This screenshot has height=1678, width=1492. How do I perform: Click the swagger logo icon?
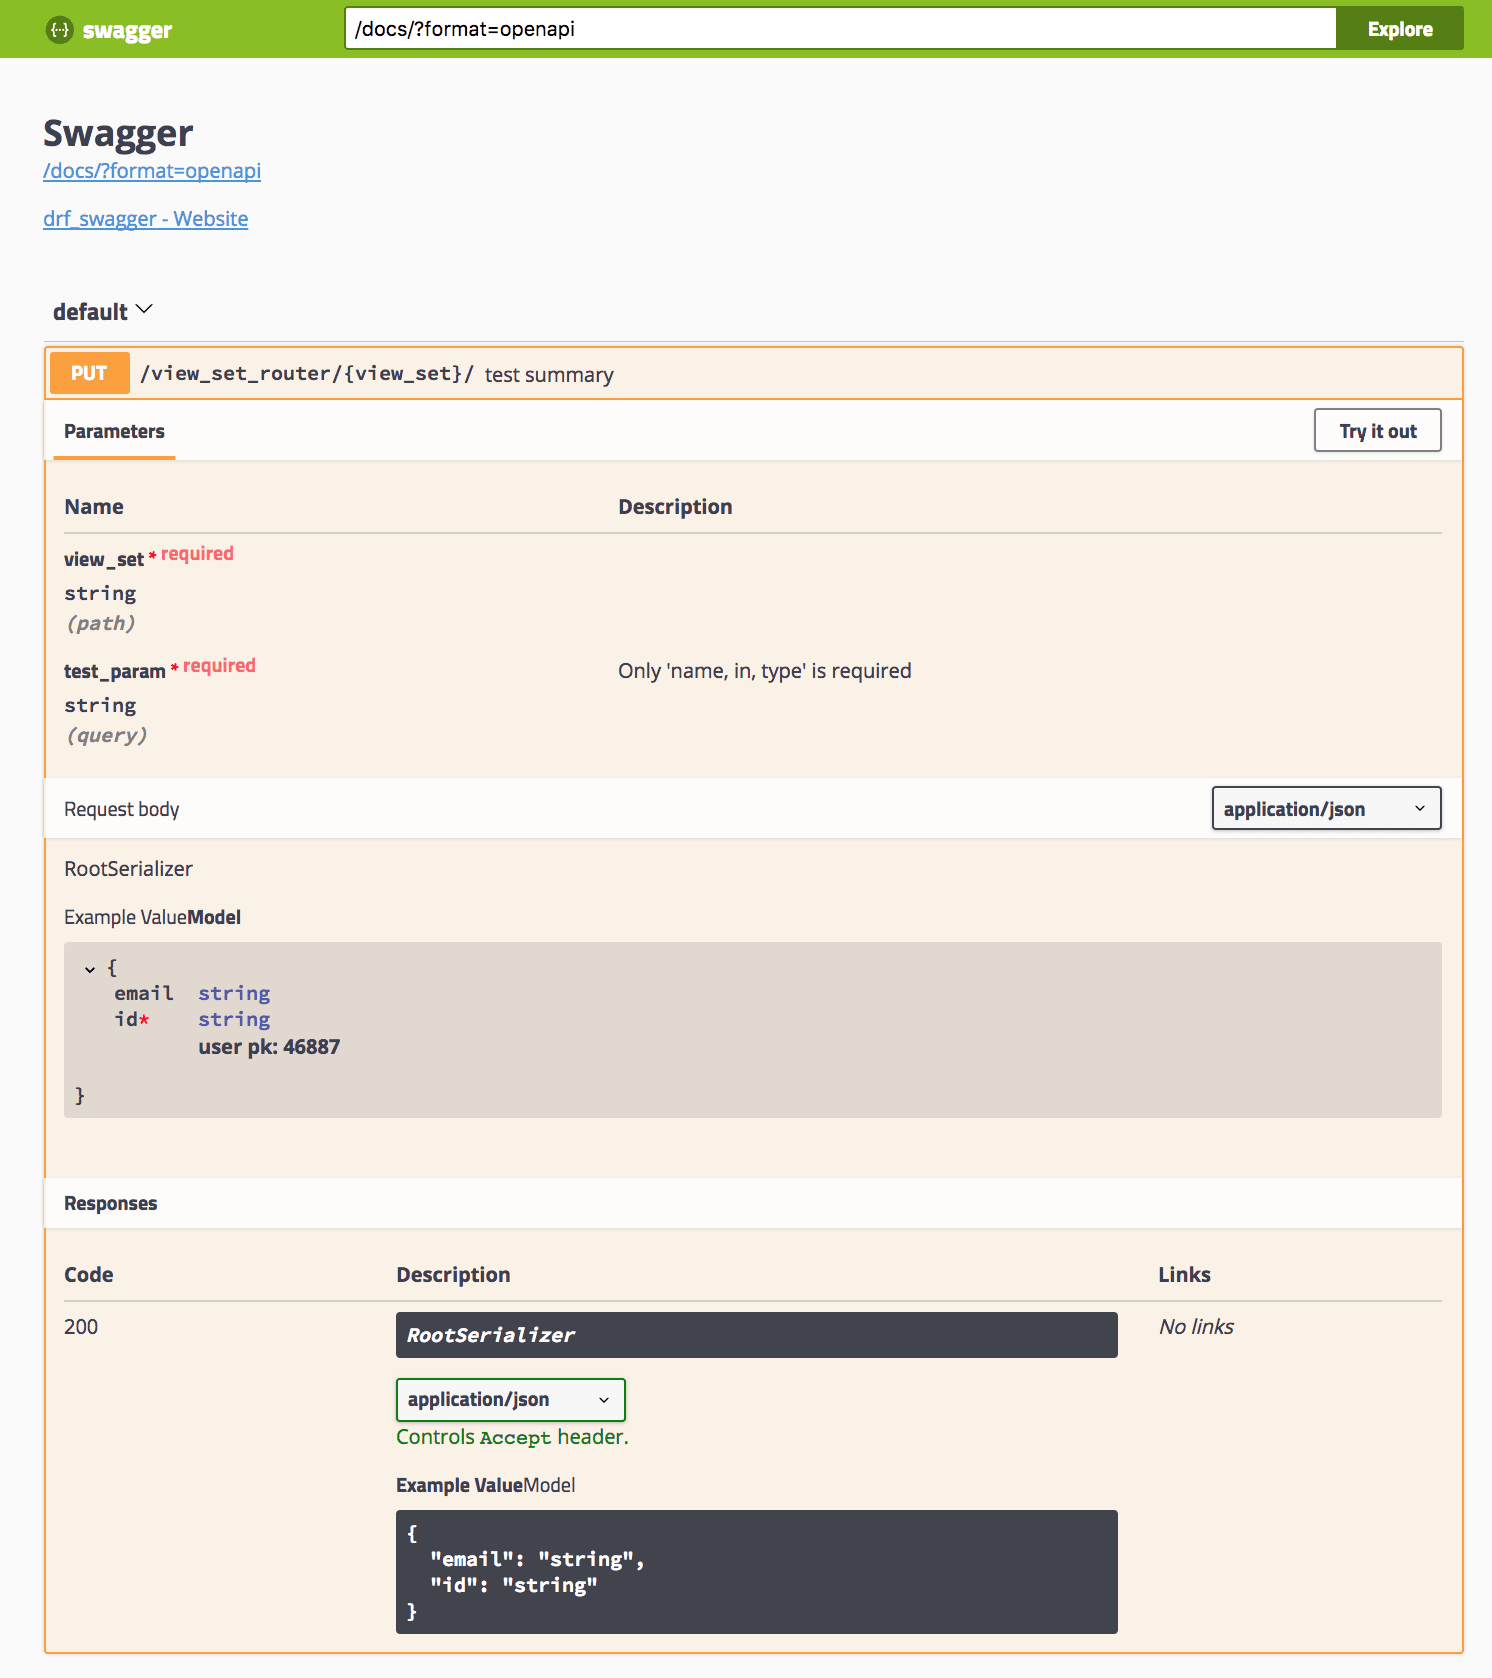click(x=60, y=30)
